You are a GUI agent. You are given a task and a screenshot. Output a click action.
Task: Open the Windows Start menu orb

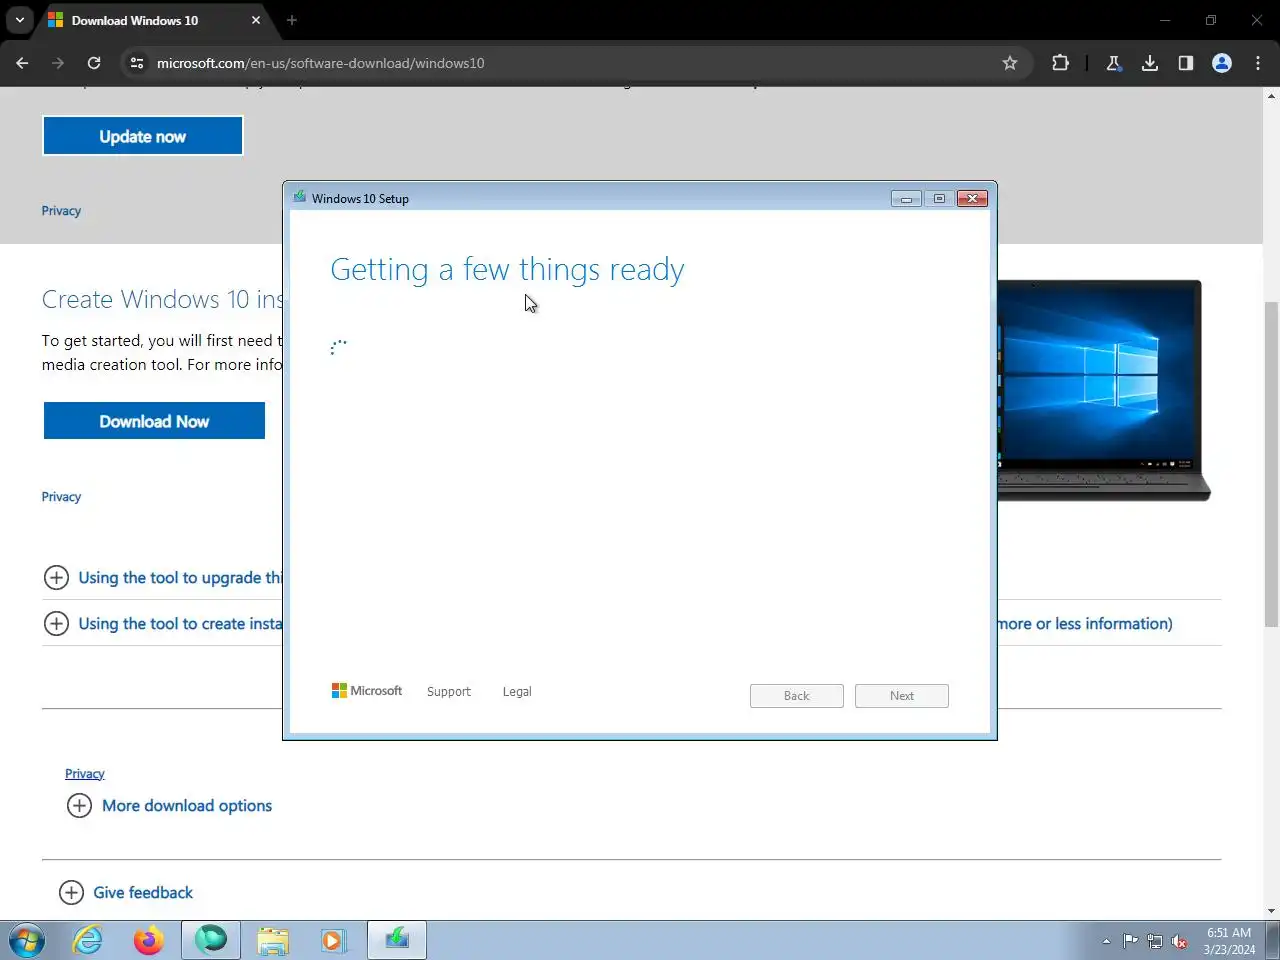click(28, 941)
